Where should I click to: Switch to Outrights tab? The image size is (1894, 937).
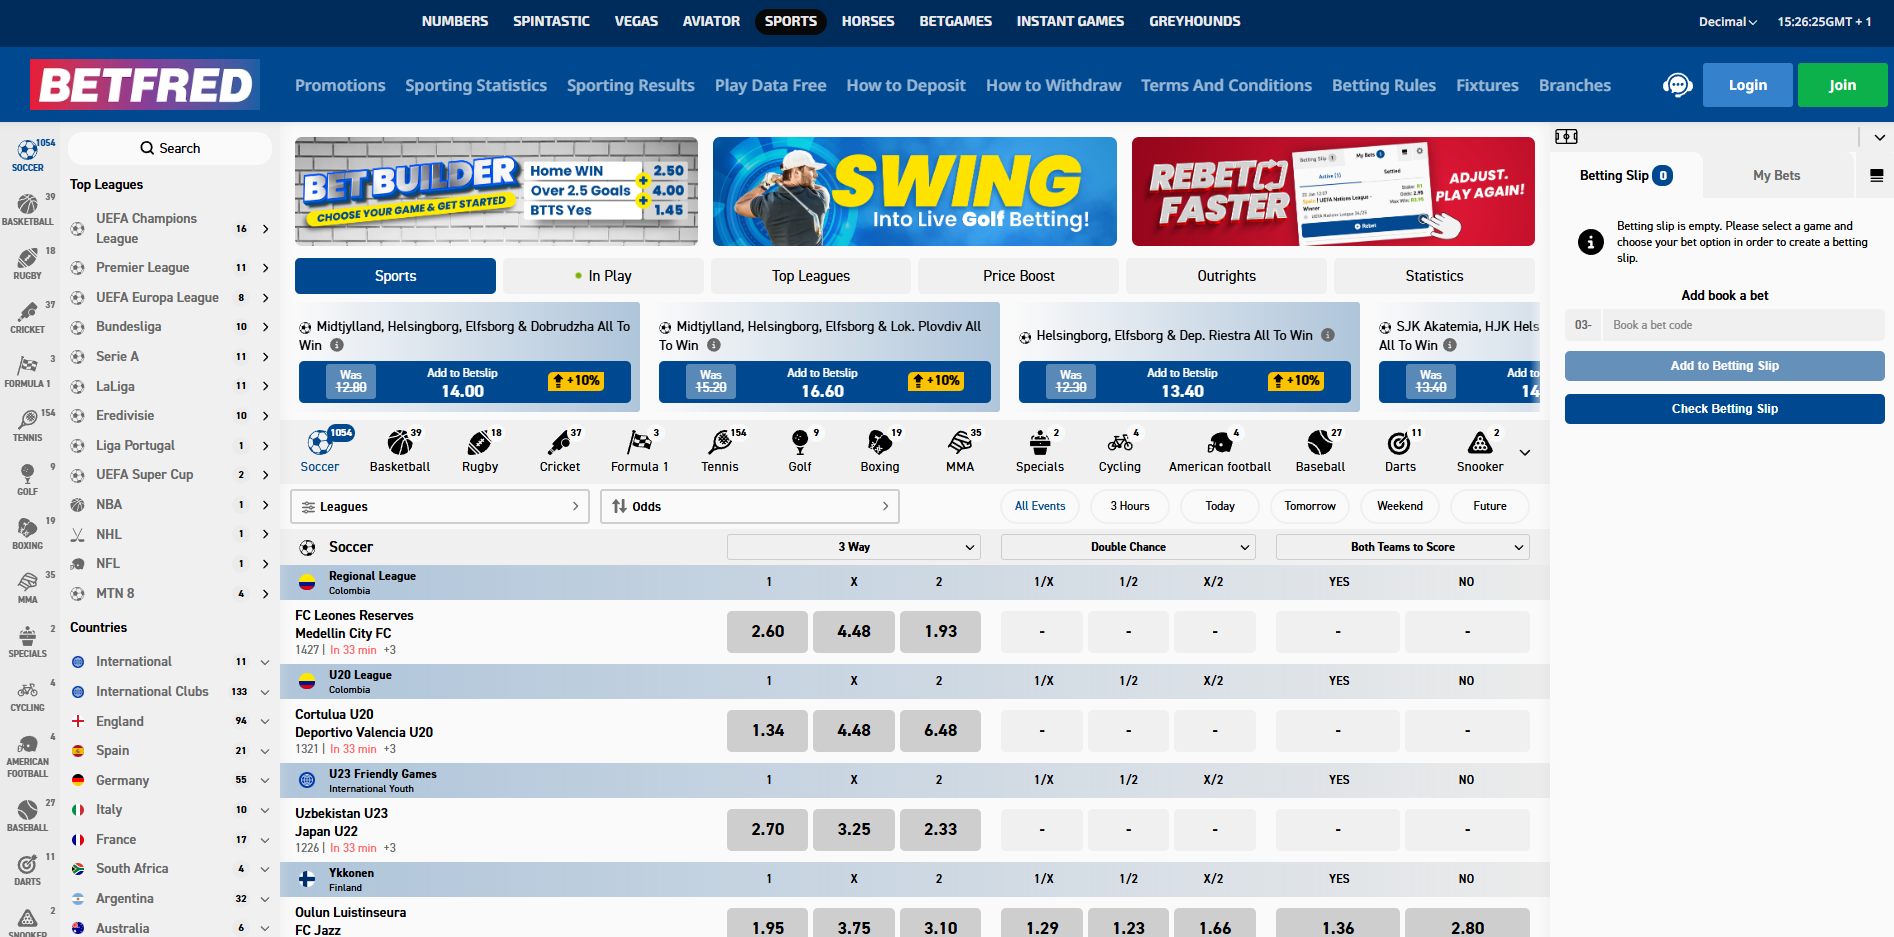coord(1226,276)
